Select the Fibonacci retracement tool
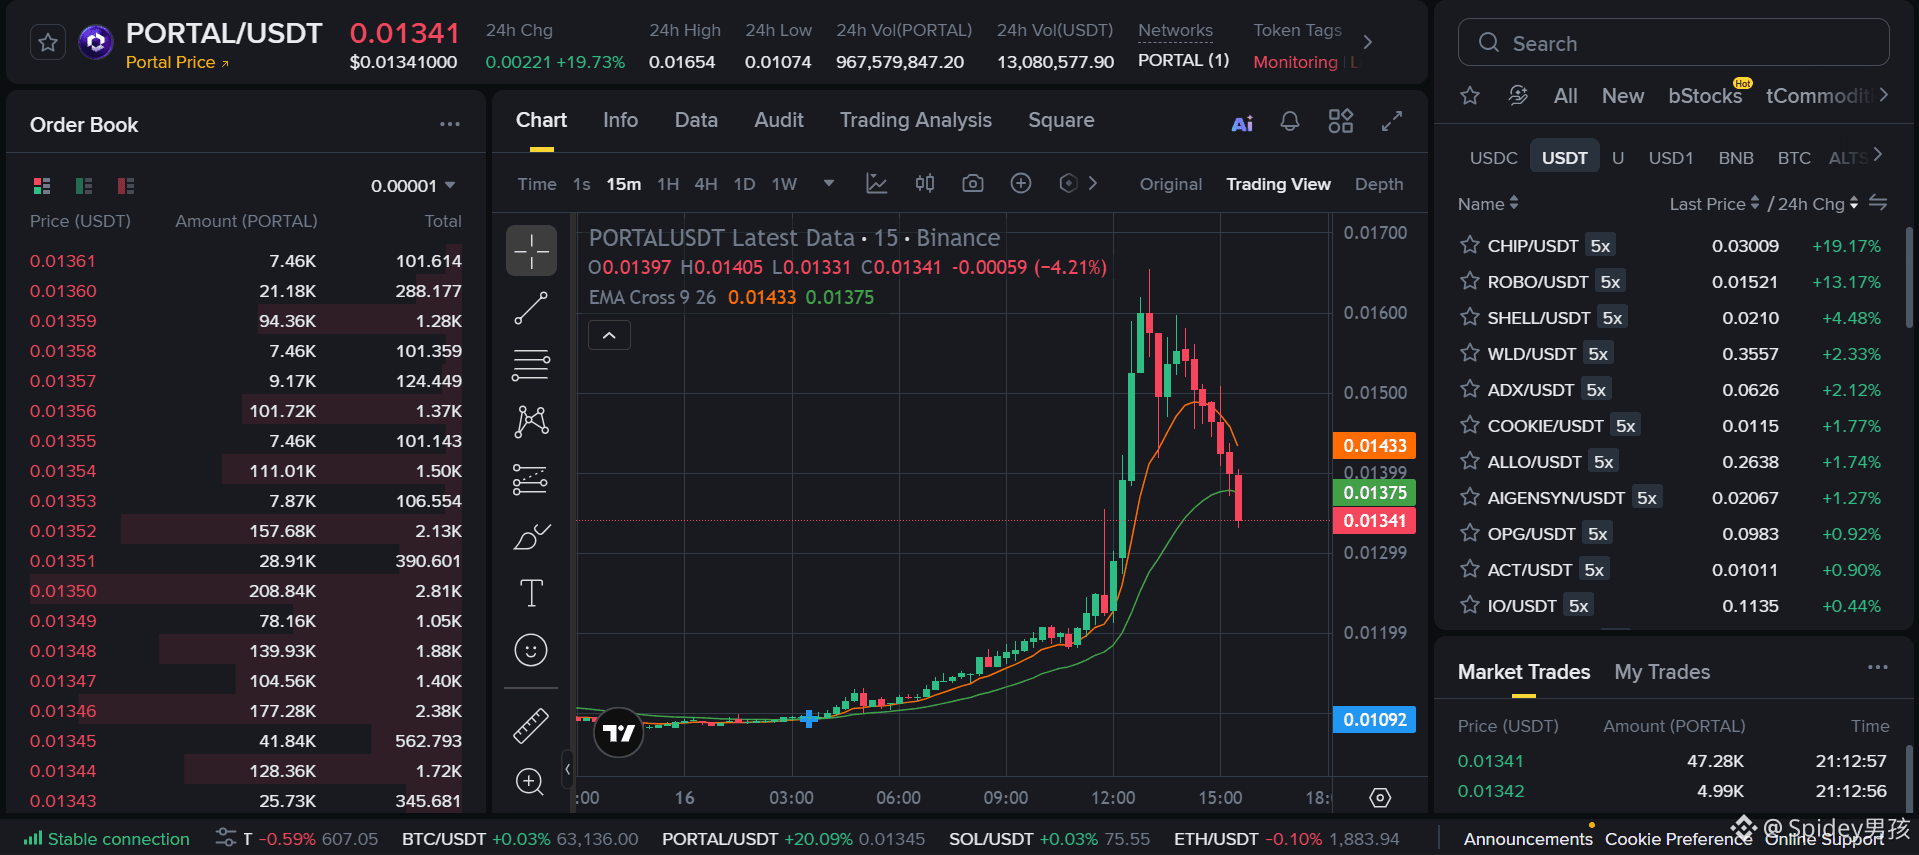 [x=531, y=365]
